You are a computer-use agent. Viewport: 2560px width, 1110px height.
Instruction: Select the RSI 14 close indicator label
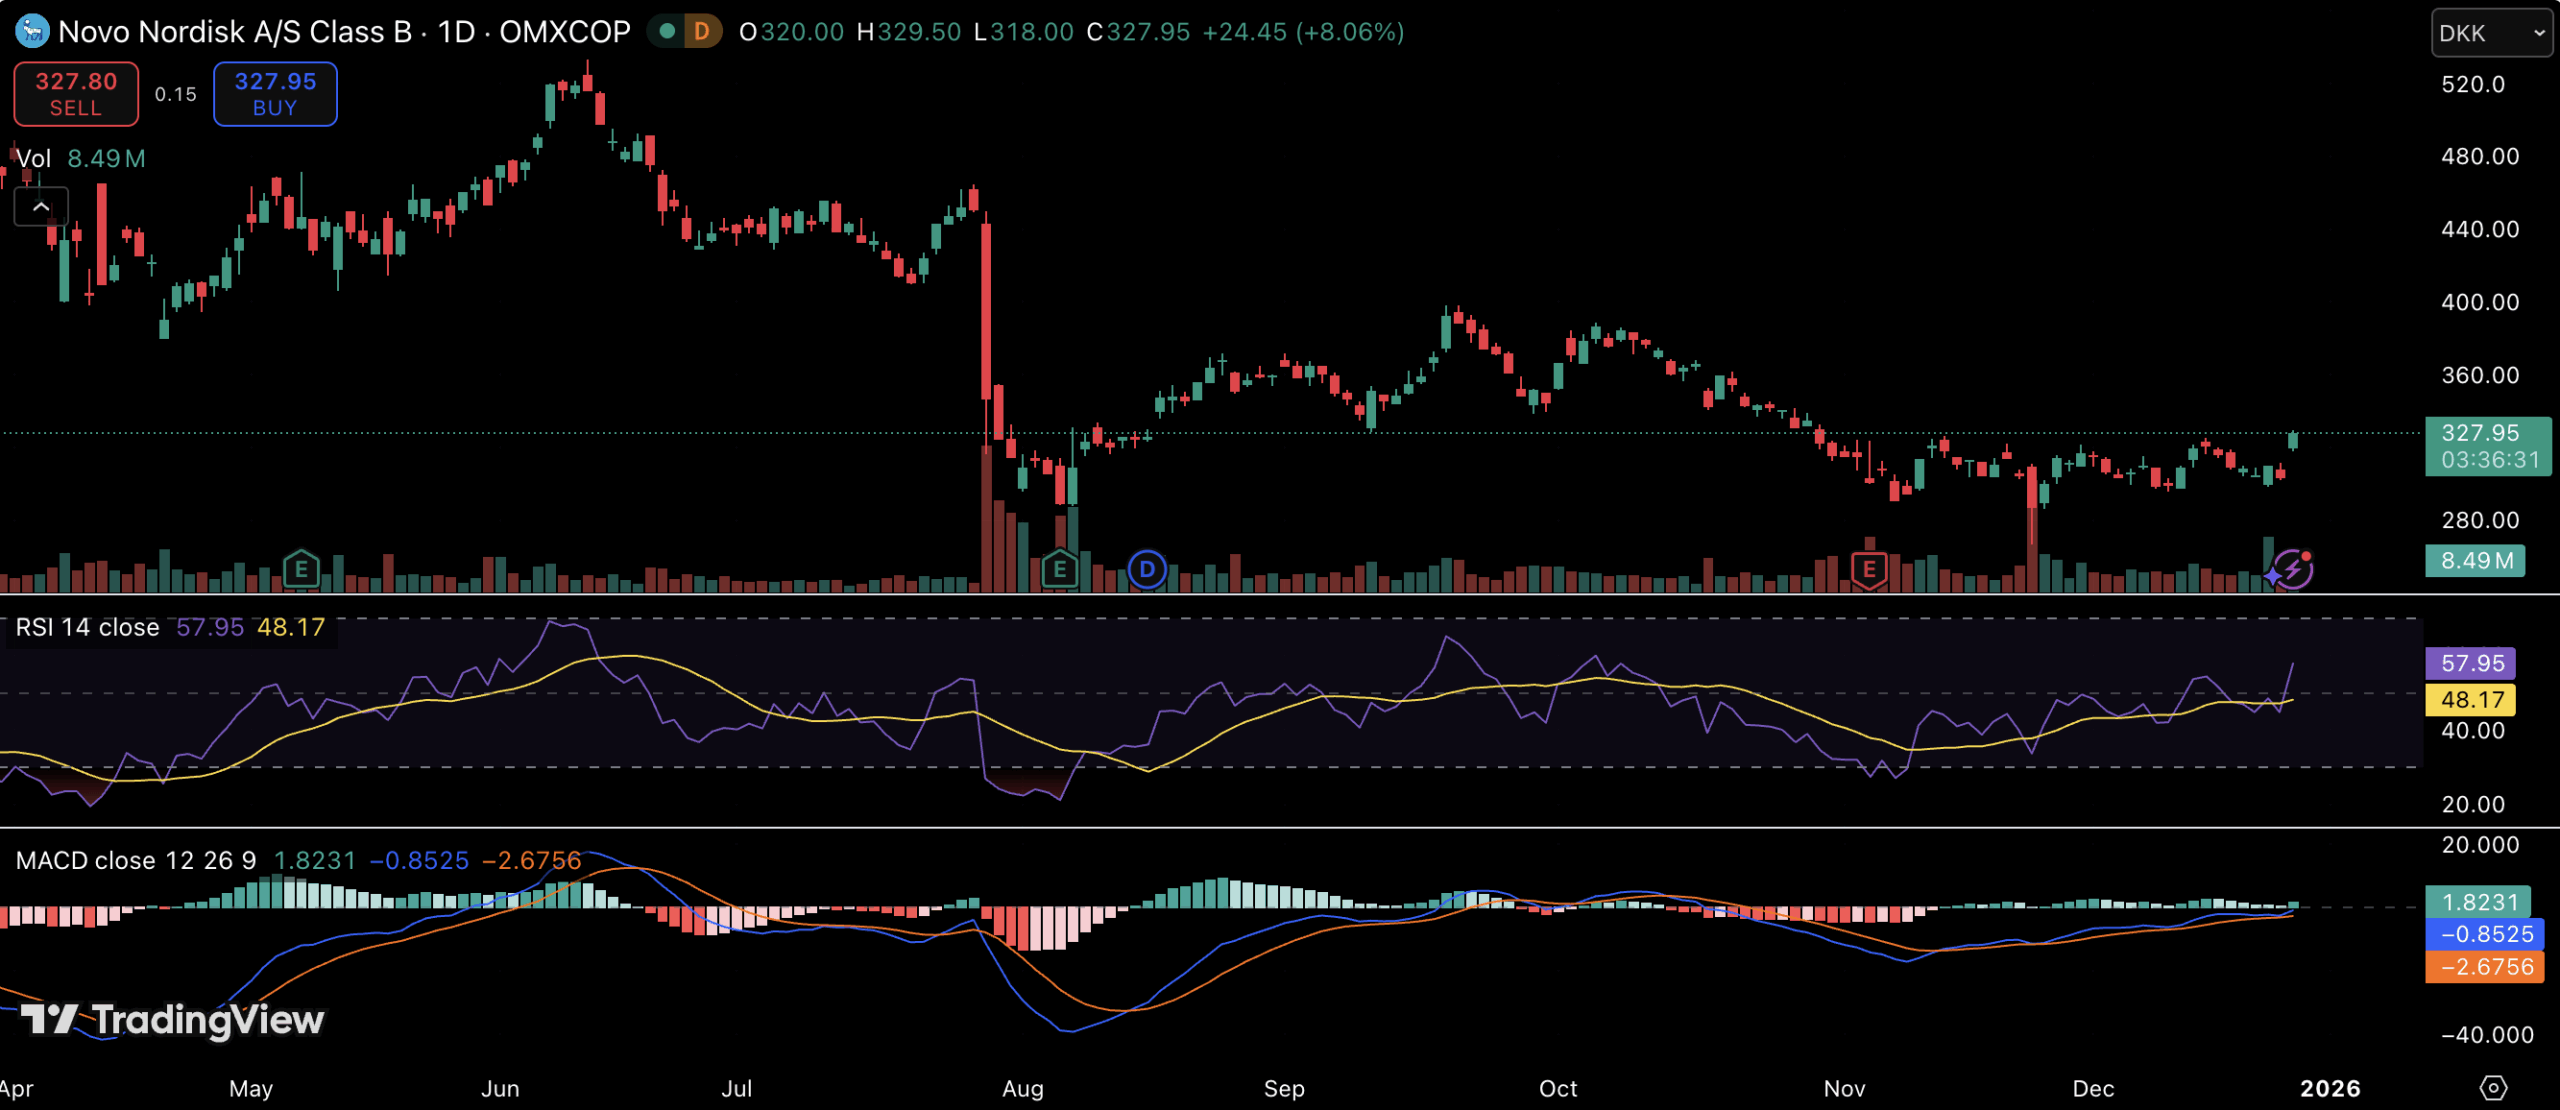click(x=88, y=627)
